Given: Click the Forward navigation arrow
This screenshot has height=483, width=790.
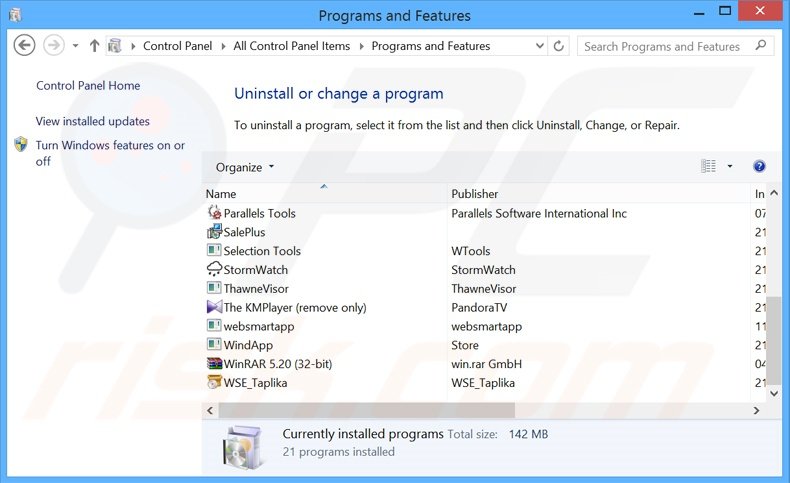Looking at the screenshot, I should (53, 46).
